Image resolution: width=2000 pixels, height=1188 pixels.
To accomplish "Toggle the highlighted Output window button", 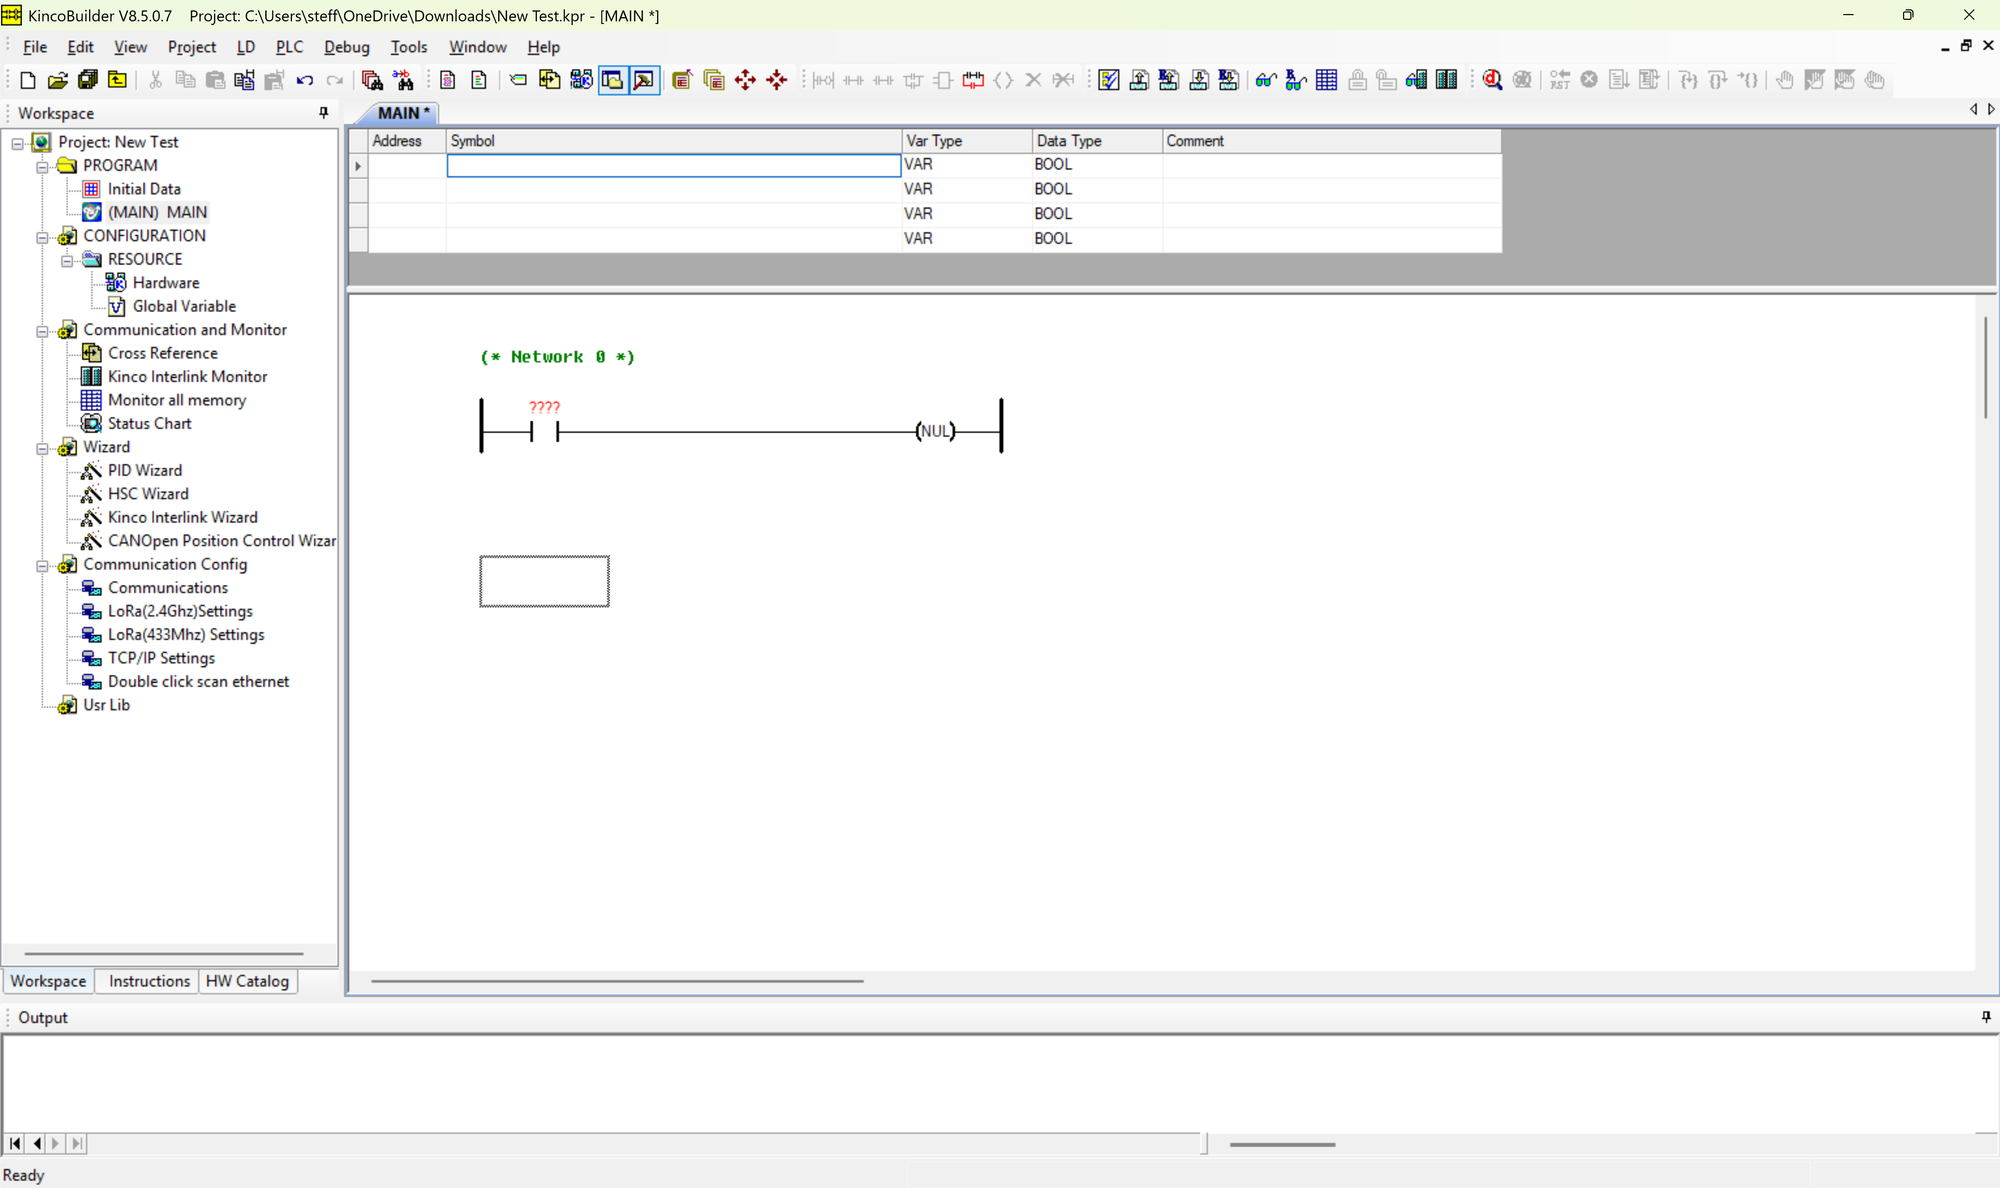I will click(643, 80).
